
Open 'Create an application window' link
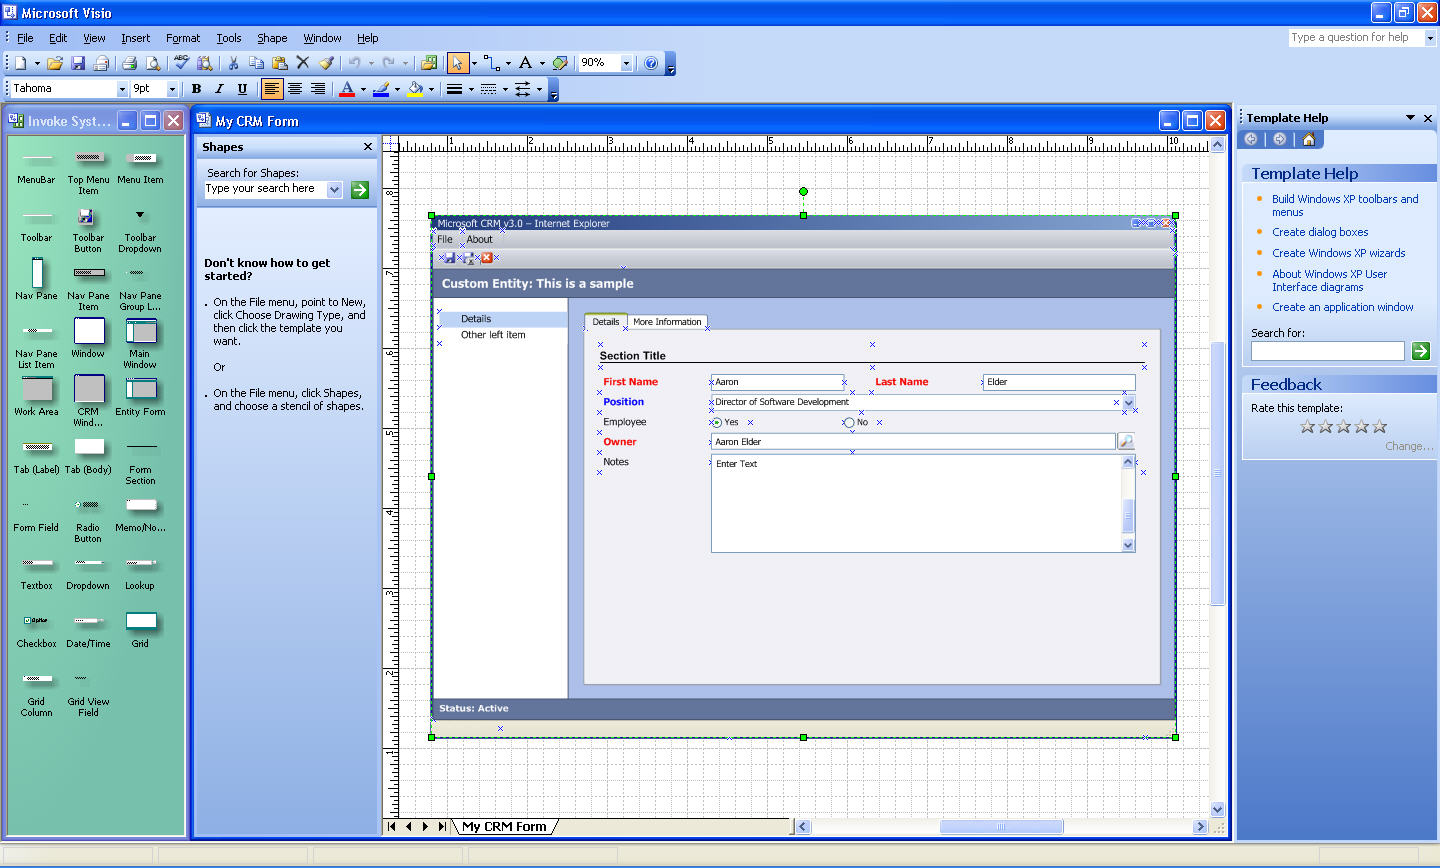point(1342,307)
